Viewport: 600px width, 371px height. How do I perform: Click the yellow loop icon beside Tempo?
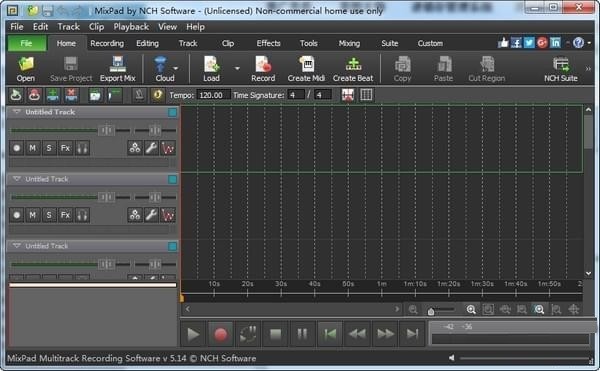[157, 95]
